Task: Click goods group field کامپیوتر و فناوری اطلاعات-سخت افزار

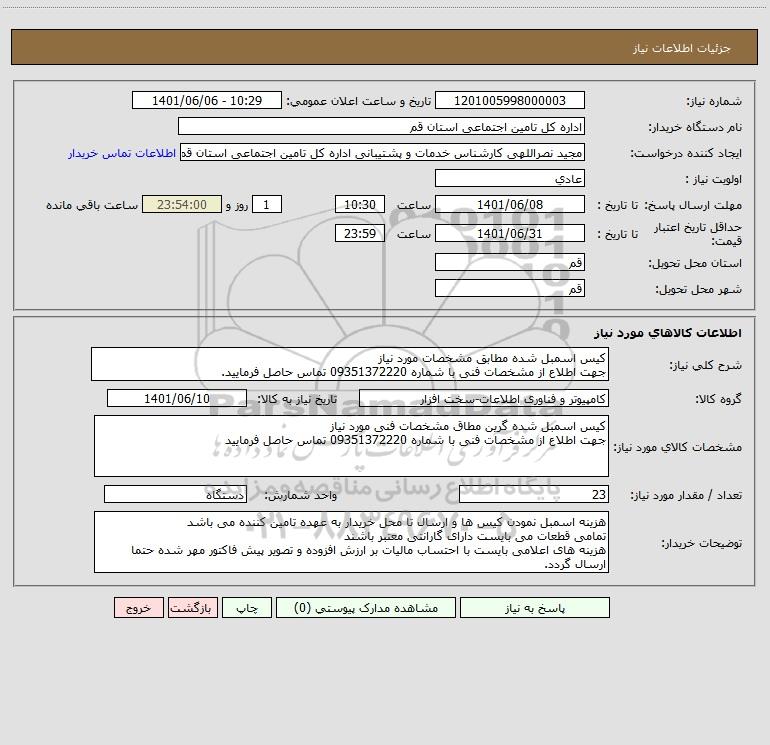Action: click(484, 398)
